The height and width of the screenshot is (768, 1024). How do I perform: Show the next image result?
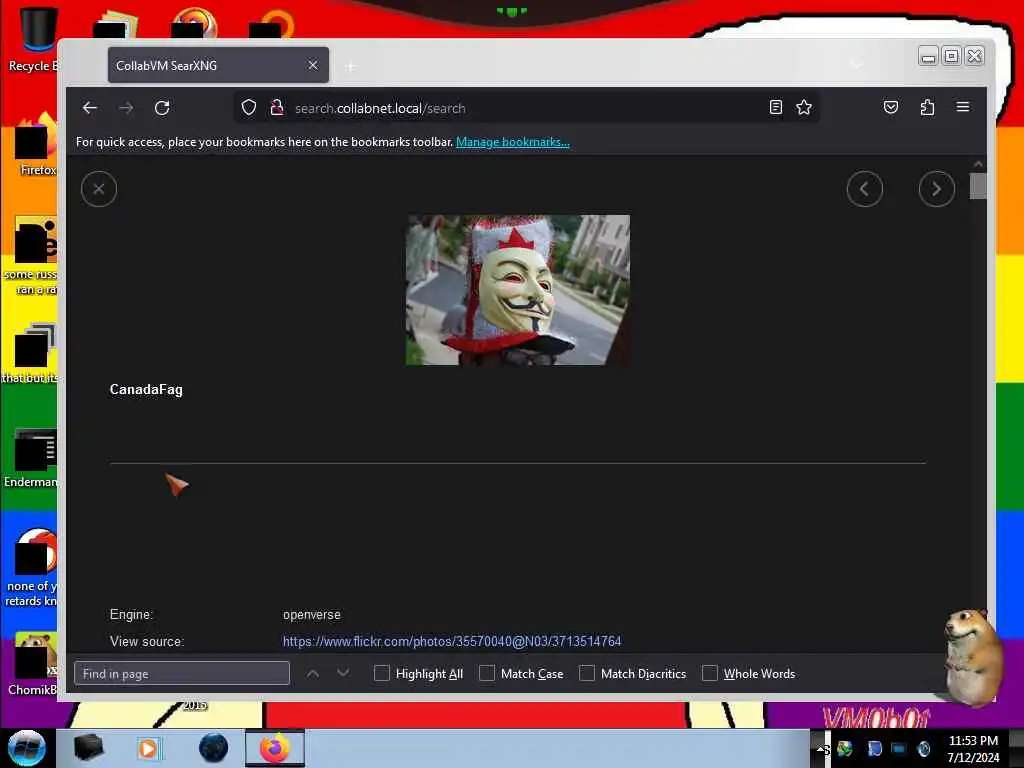click(936, 189)
